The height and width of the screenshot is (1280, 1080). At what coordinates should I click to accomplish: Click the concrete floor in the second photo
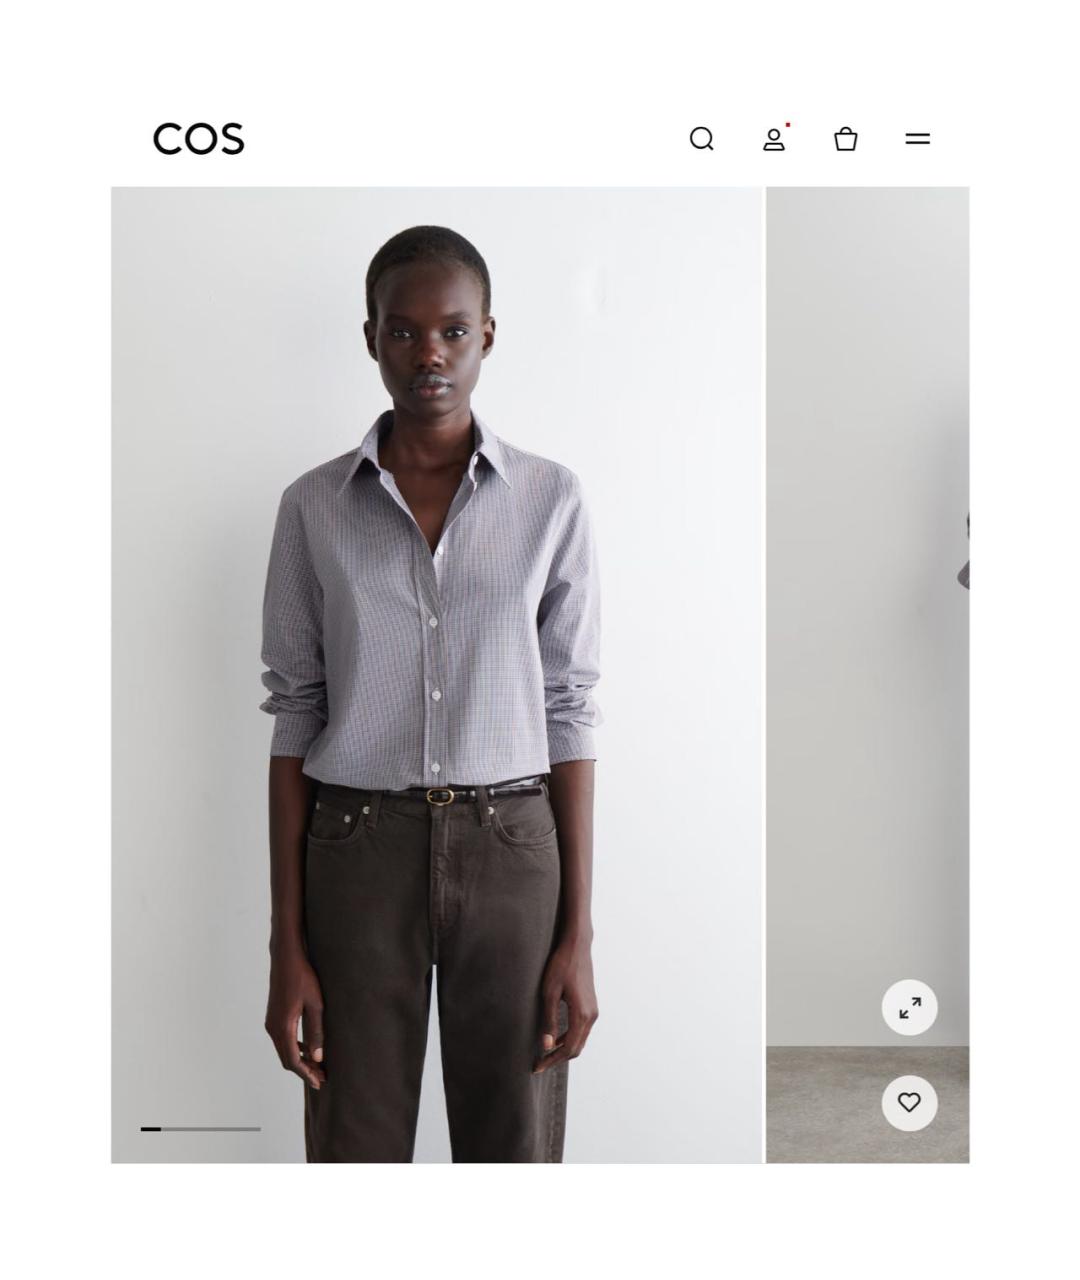pos(868,1104)
